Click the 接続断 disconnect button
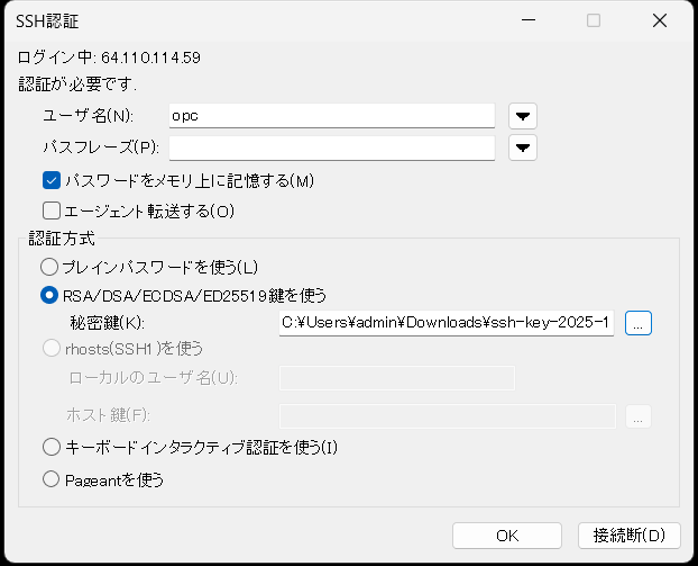698x566 pixels. click(x=629, y=535)
